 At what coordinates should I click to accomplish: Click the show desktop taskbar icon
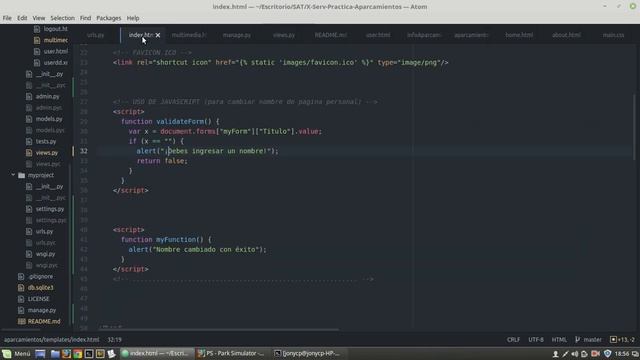[40, 353]
